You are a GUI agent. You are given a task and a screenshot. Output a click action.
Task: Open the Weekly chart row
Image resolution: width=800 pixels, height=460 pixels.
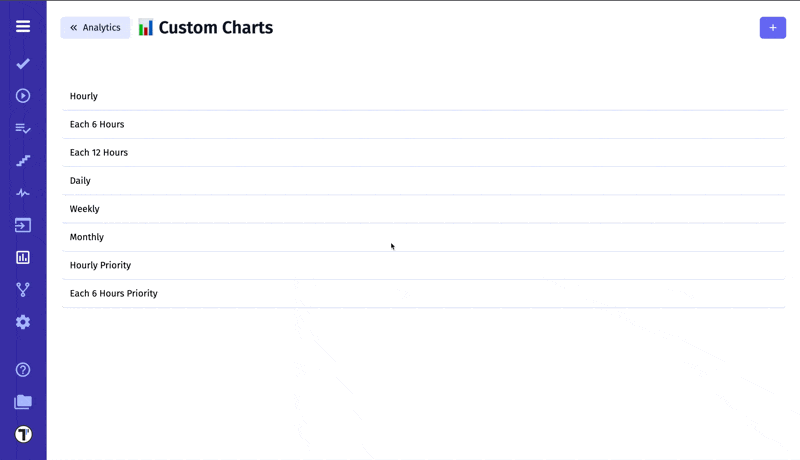point(84,209)
